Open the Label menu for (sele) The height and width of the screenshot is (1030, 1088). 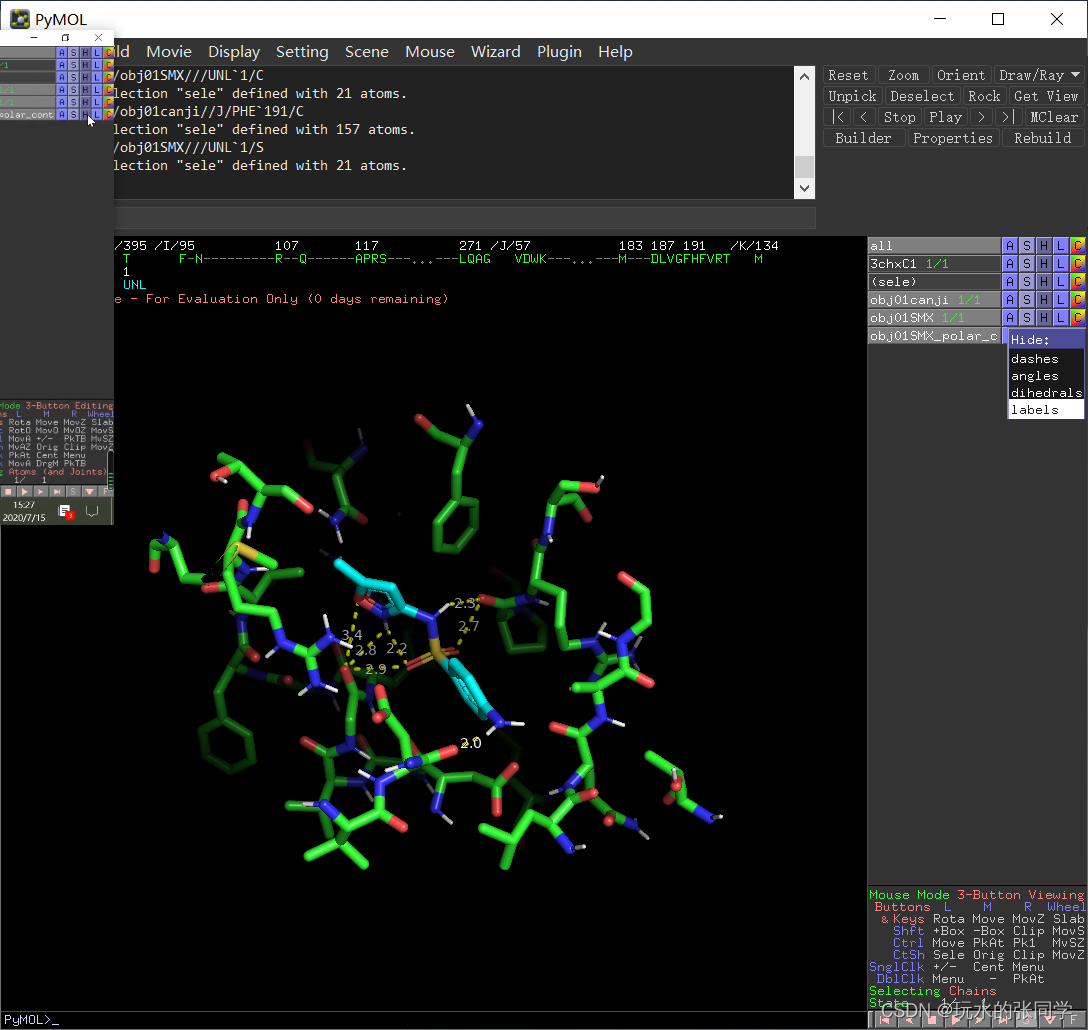pos(1060,282)
